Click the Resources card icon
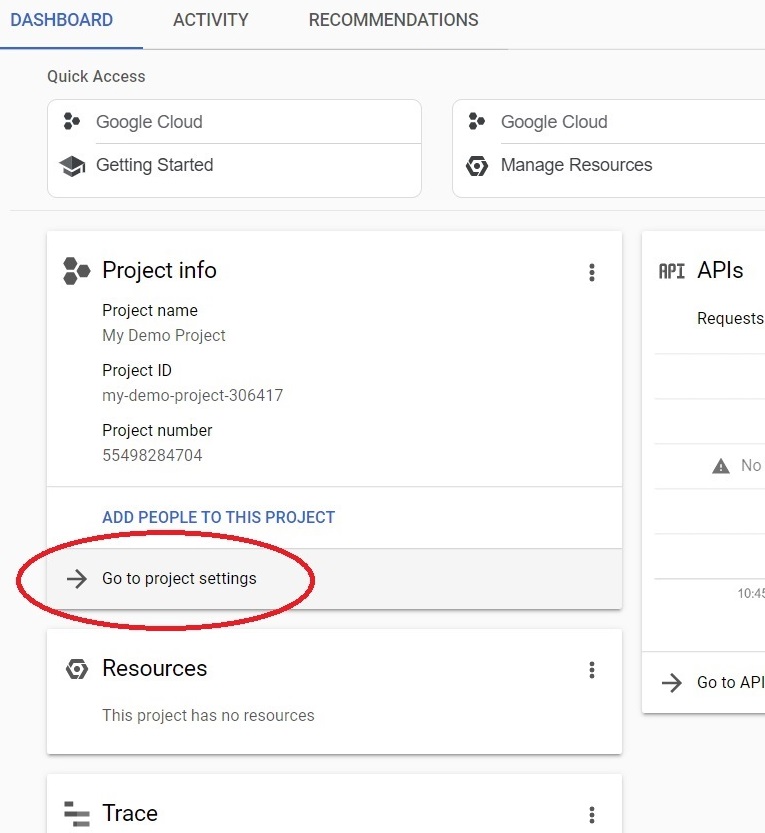 [76, 669]
